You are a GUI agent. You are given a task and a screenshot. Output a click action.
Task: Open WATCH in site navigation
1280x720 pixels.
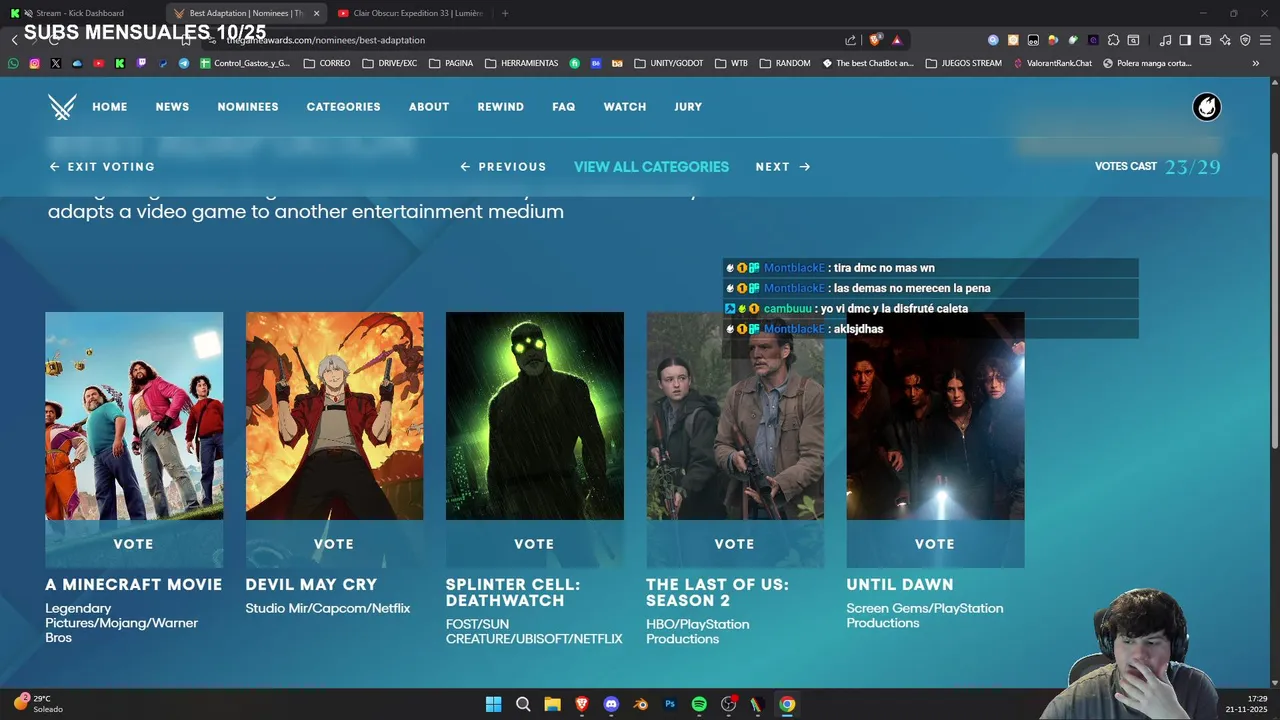coord(625,107)
